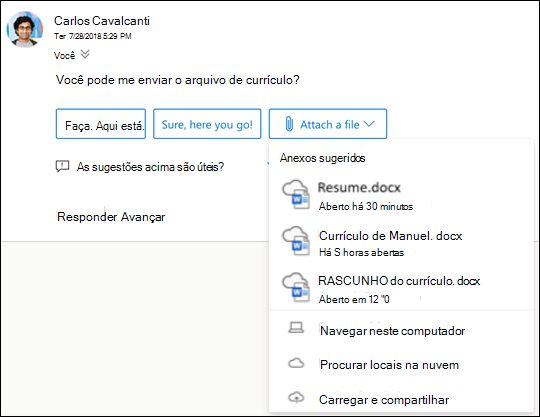Click the date Ter 7/28/2018 5:29 PM
This screenshot has width=540, height=417.
tap(93, 36)
